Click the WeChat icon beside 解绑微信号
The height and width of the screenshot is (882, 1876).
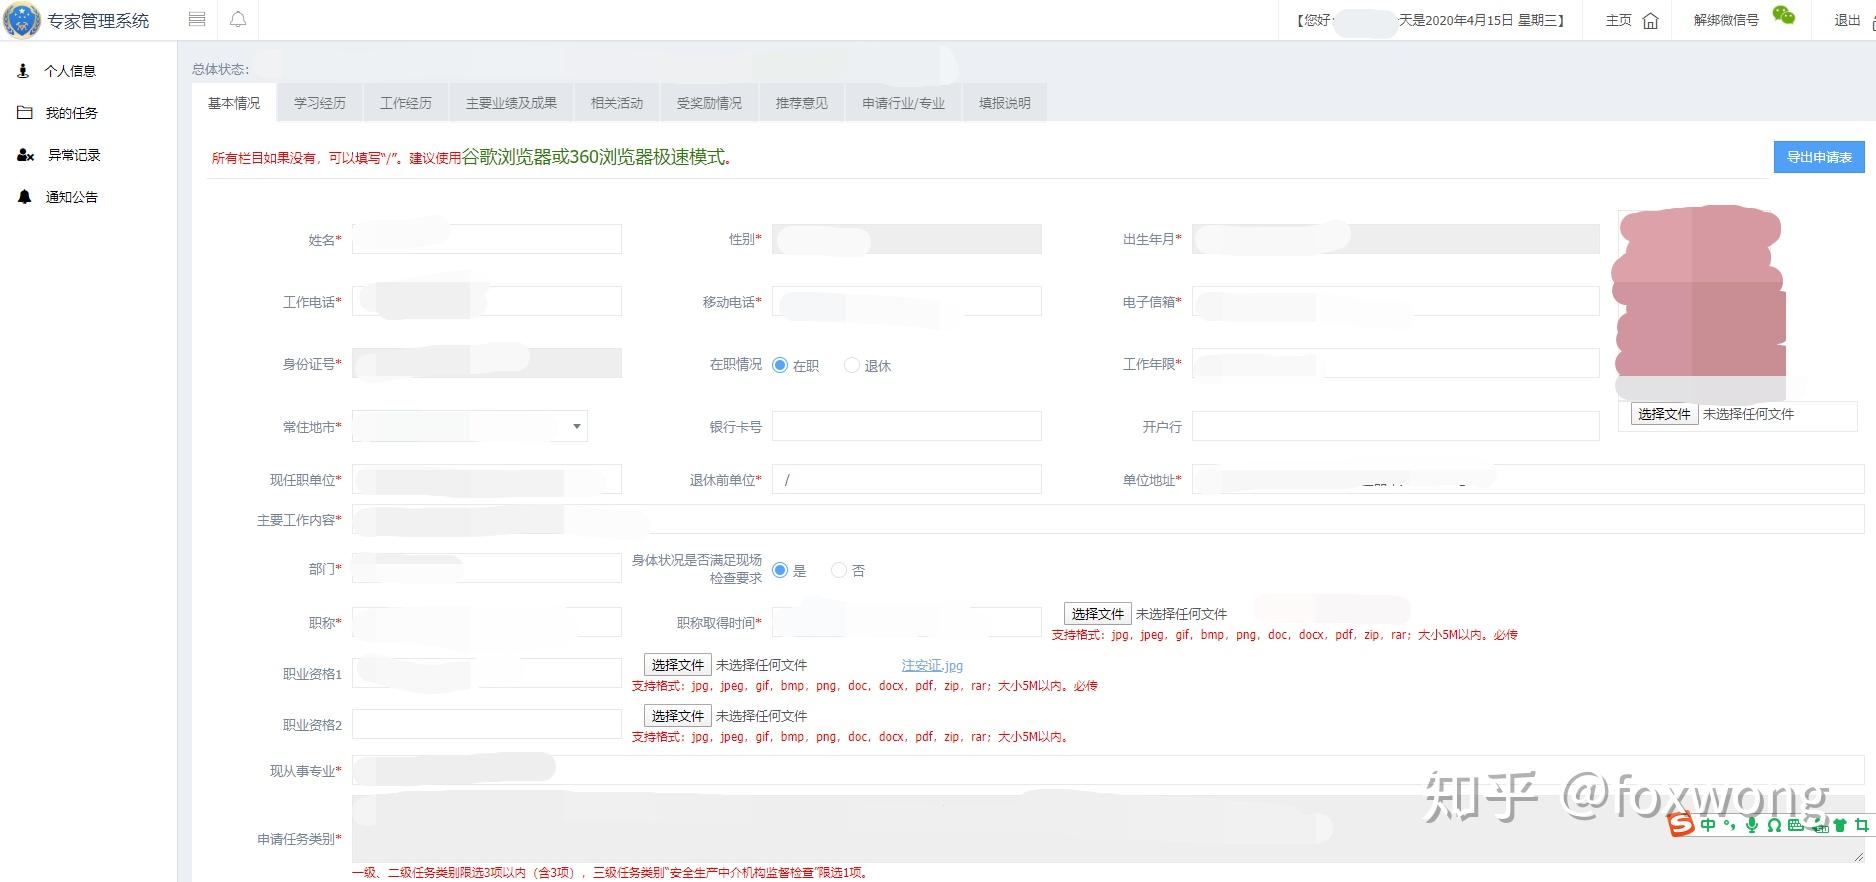pyautogui.click(x=1784, y=16)
